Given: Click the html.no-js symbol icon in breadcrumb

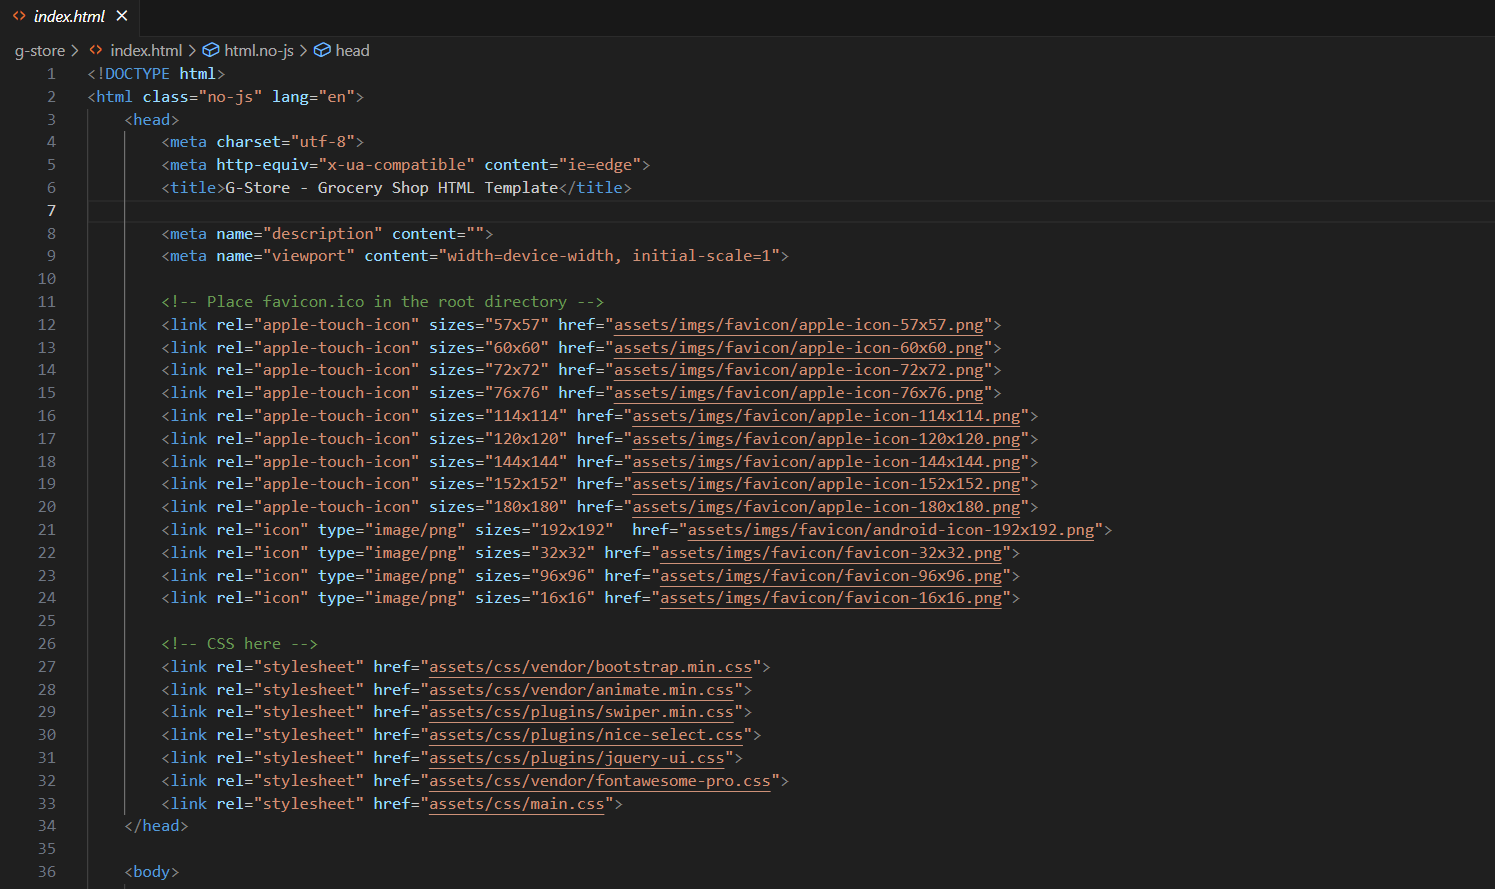Looking at the screenshot, I should point(211,50).
